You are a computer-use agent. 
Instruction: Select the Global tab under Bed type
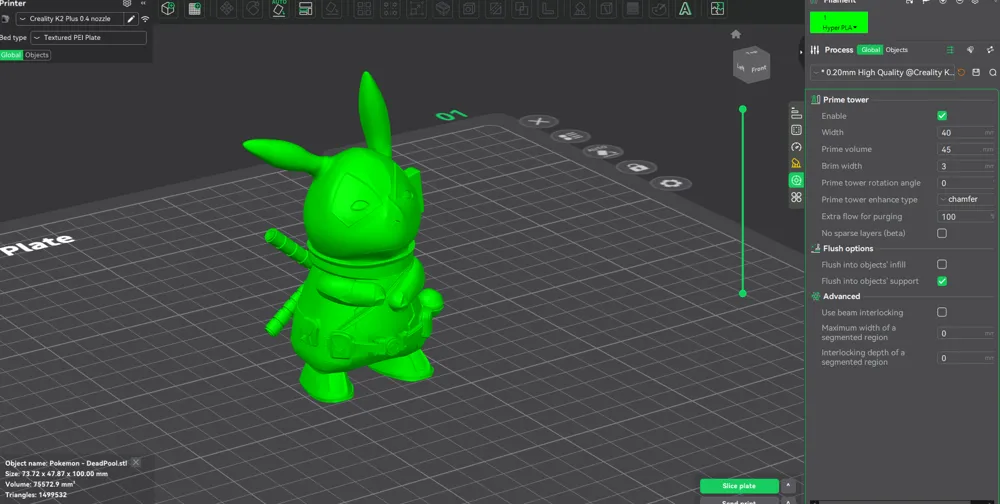[x=11, y=55]
